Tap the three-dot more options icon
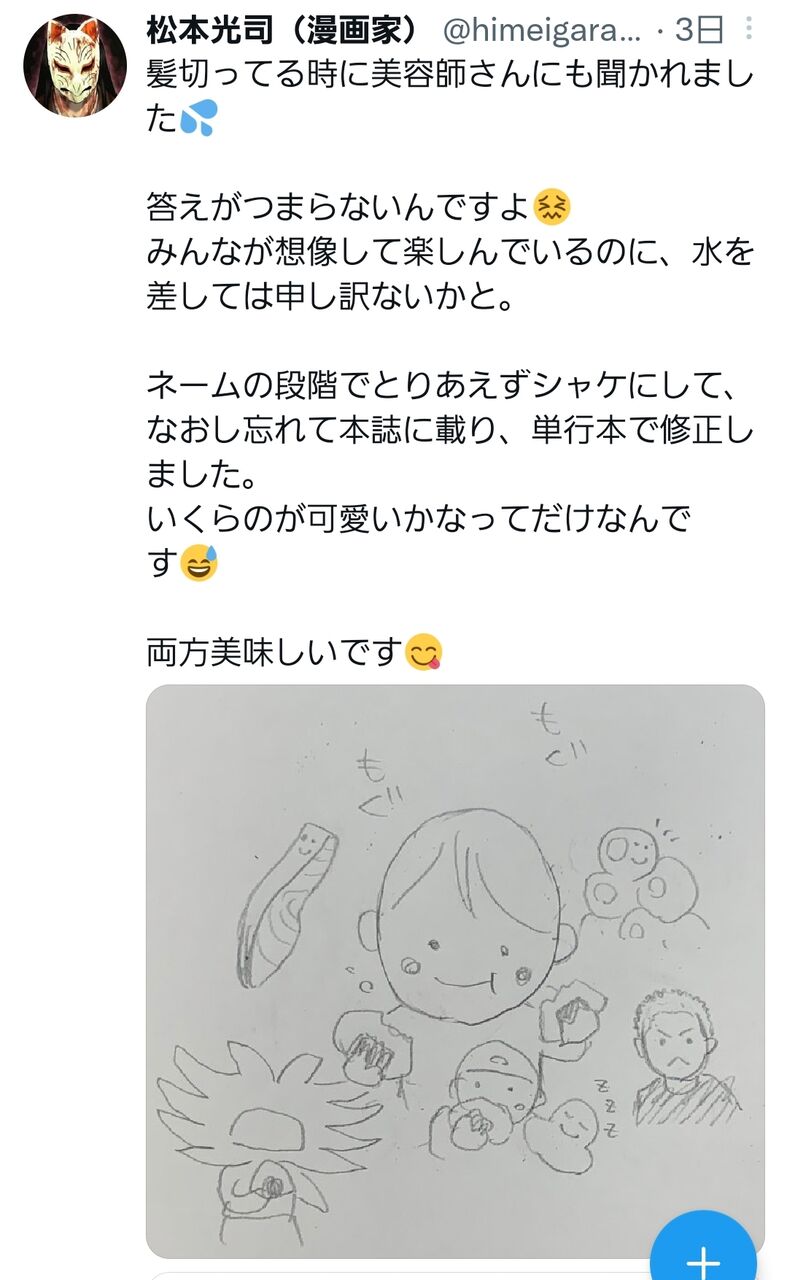This screenshot has height=1280, width=787. 749,28
